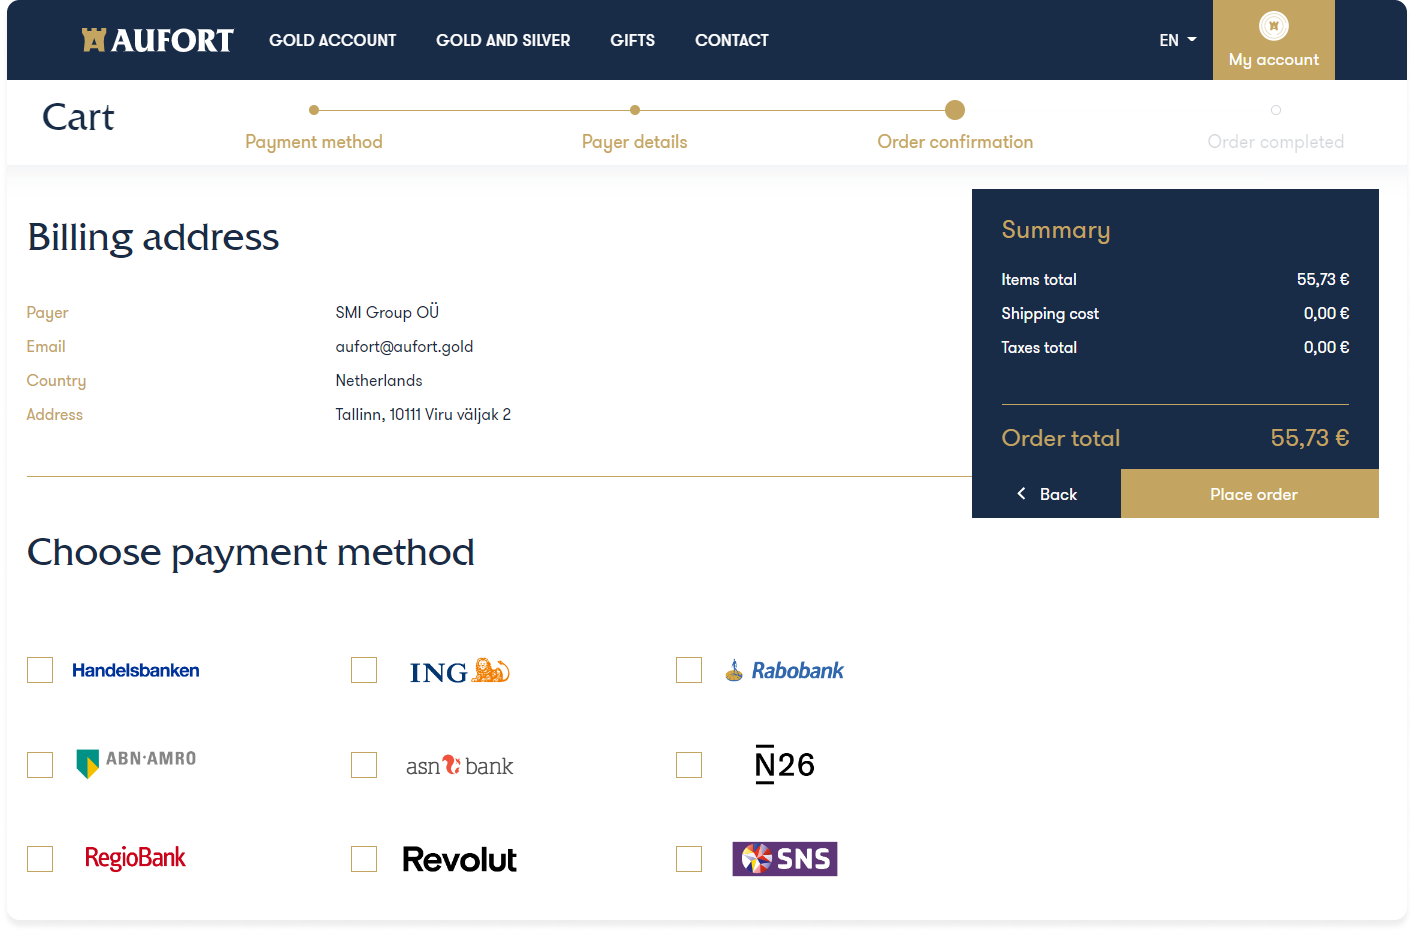Image resolution: width=1414 pixels, height=933 pixels.
Task: Click the SNS bank logo
Action: (785, 859)
